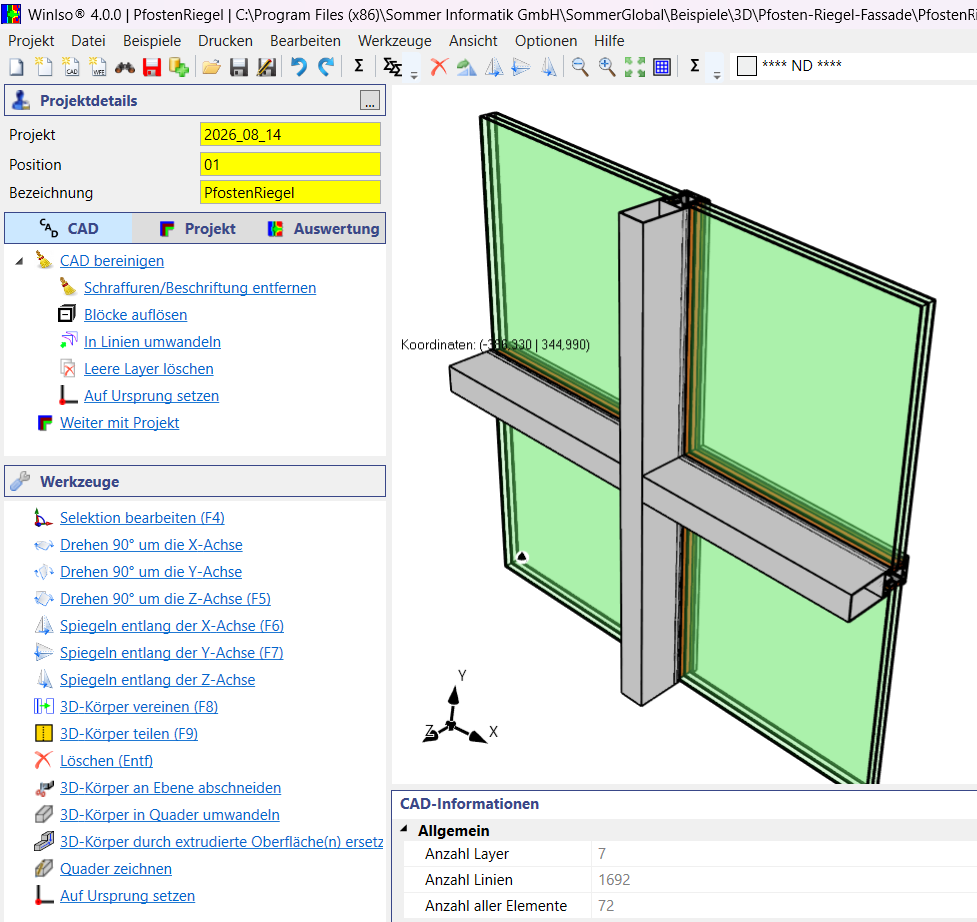977x922 pixels.
Task: Click the Anzahl Linien value 1692
Action: coord(614,880)
